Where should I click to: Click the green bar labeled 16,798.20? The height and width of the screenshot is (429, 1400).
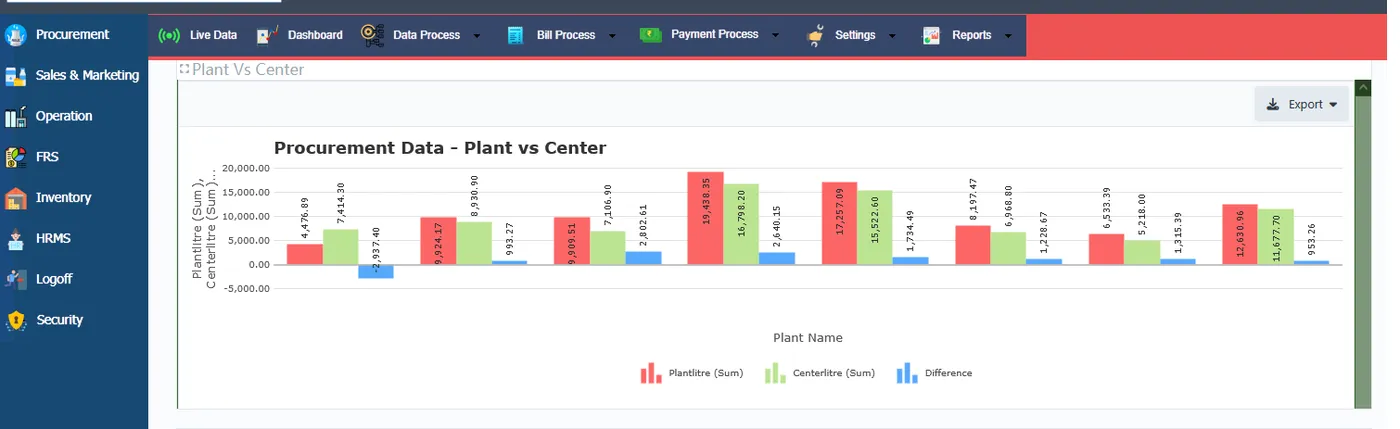(x=741, y=225)
